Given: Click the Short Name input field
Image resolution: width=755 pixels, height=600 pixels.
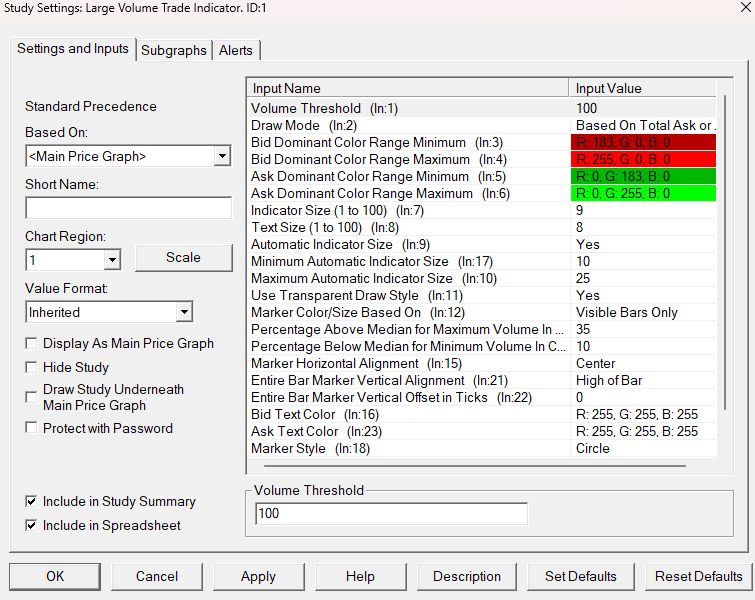Looking at the screenshot, I should click(x=129, y=208).
